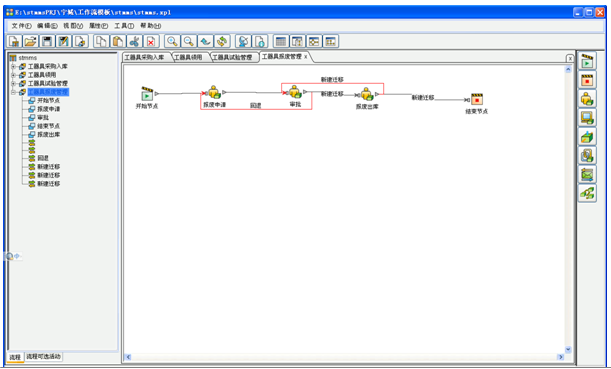Click the Save floppy disk icon

[47, 41]
